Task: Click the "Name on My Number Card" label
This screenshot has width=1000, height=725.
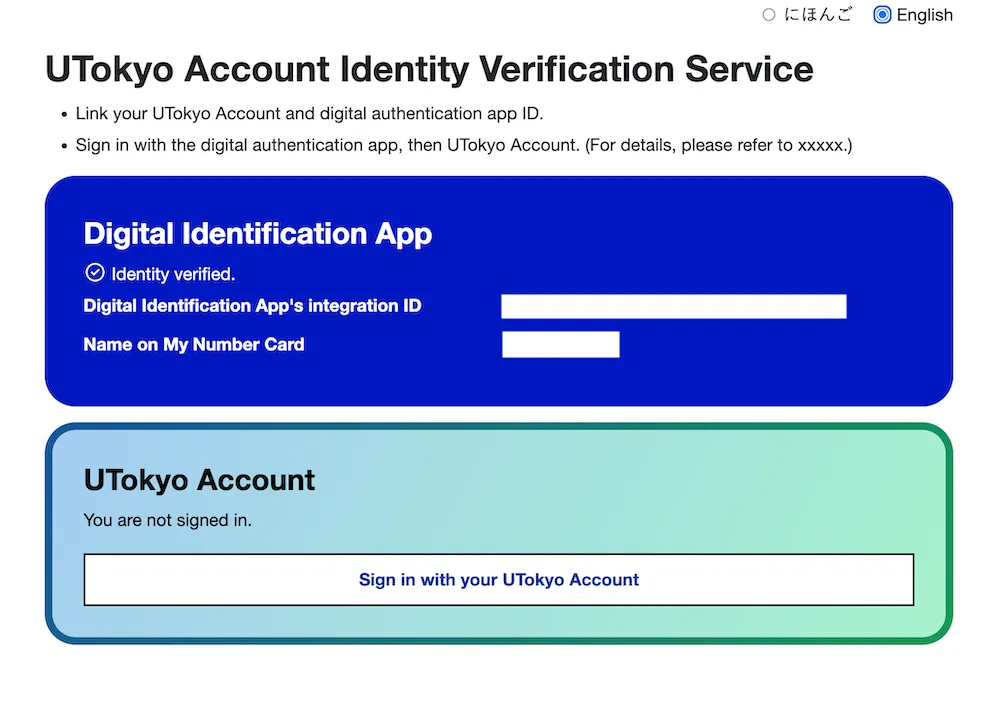Action: tap(194, 344)
